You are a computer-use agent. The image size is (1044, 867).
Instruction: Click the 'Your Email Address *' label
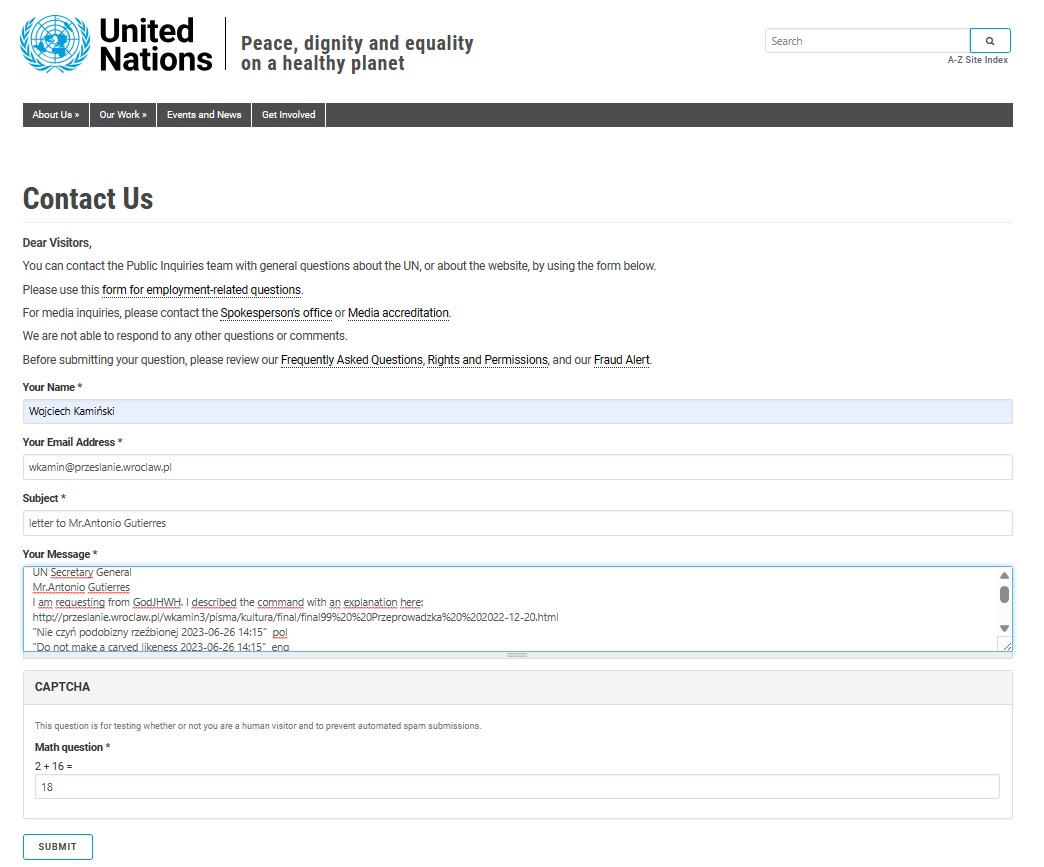click(x=73, y=442)
